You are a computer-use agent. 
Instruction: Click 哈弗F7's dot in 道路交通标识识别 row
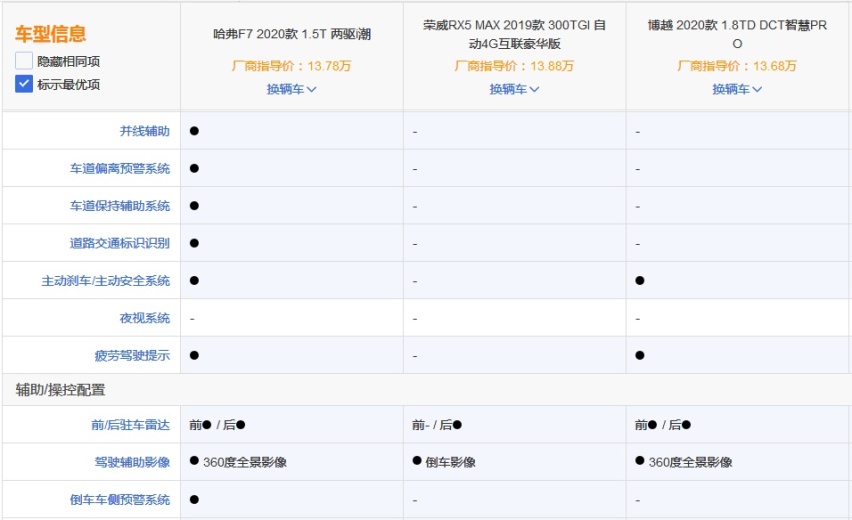pyautogui.click(x=194, y=243)
